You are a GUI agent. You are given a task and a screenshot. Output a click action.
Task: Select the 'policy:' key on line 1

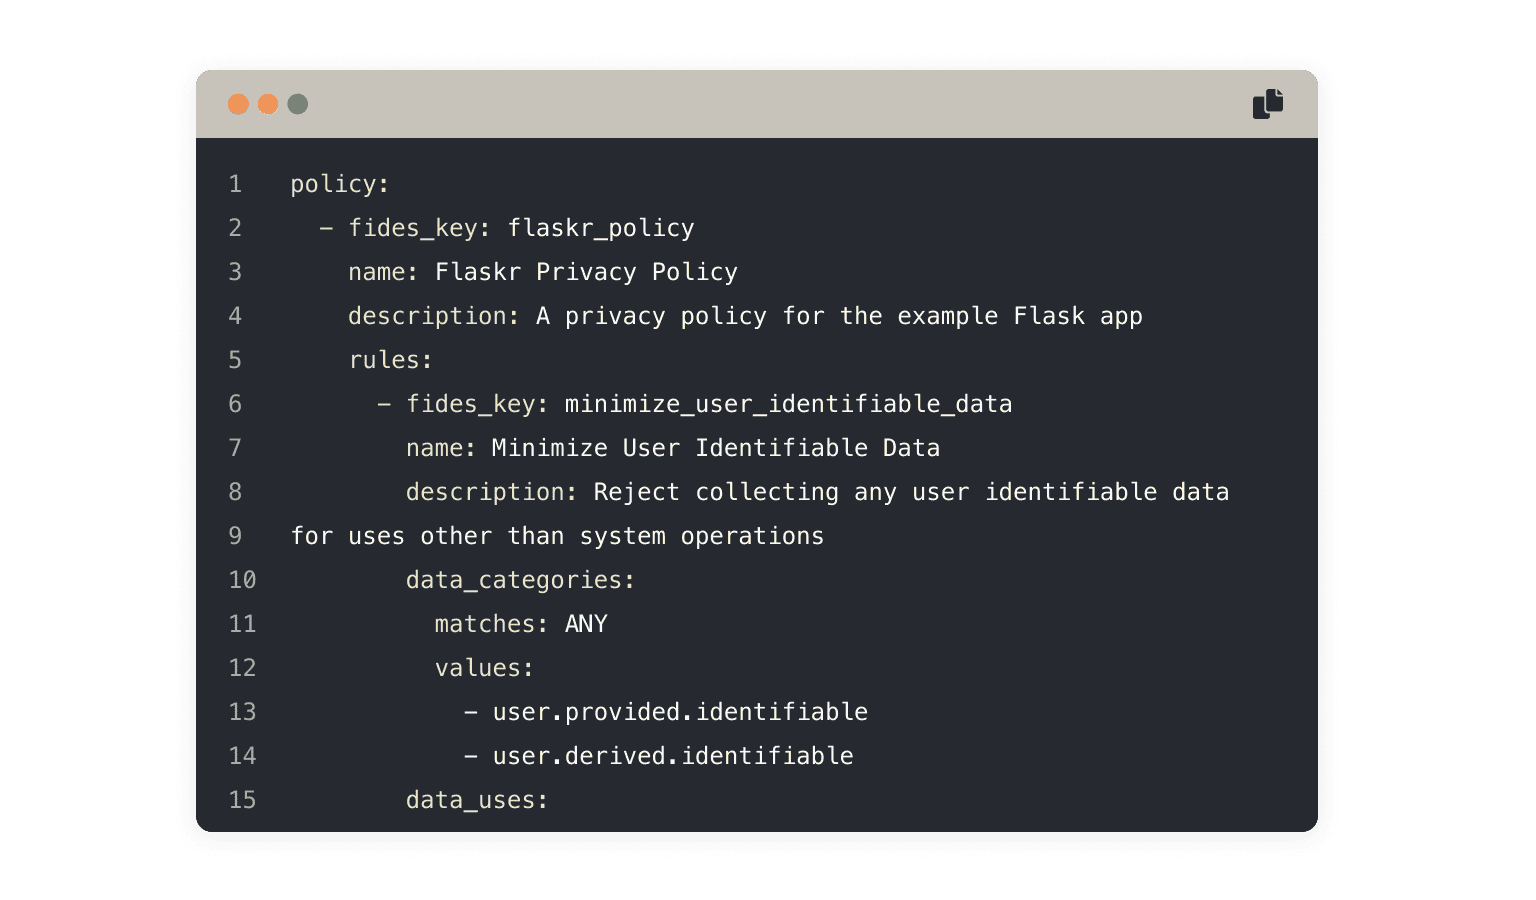coord(340,185)
